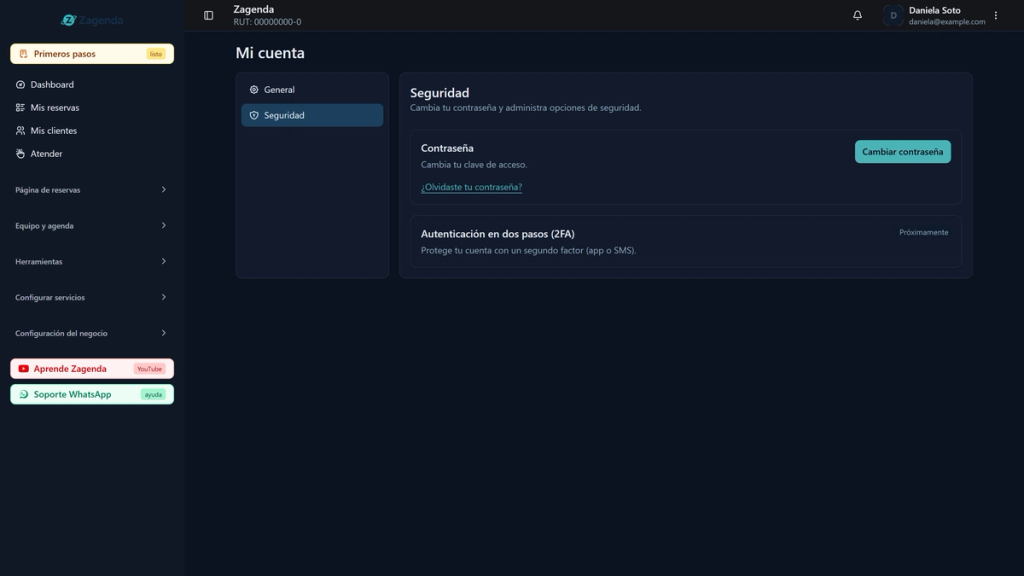Click the YouTube icon on Aprende Zagenda
Viewport: 1024px width, 576px height.
[24, 368]
